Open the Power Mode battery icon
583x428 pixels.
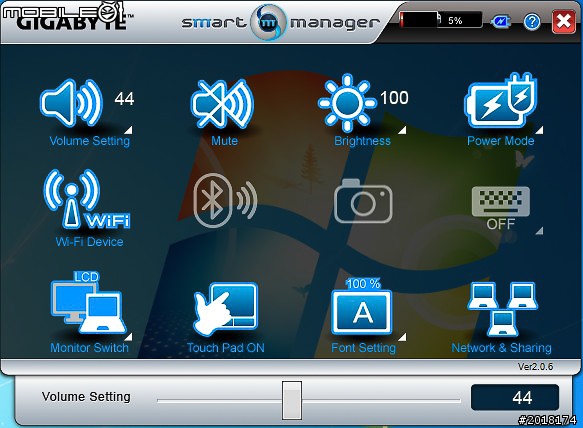[500, 100]
